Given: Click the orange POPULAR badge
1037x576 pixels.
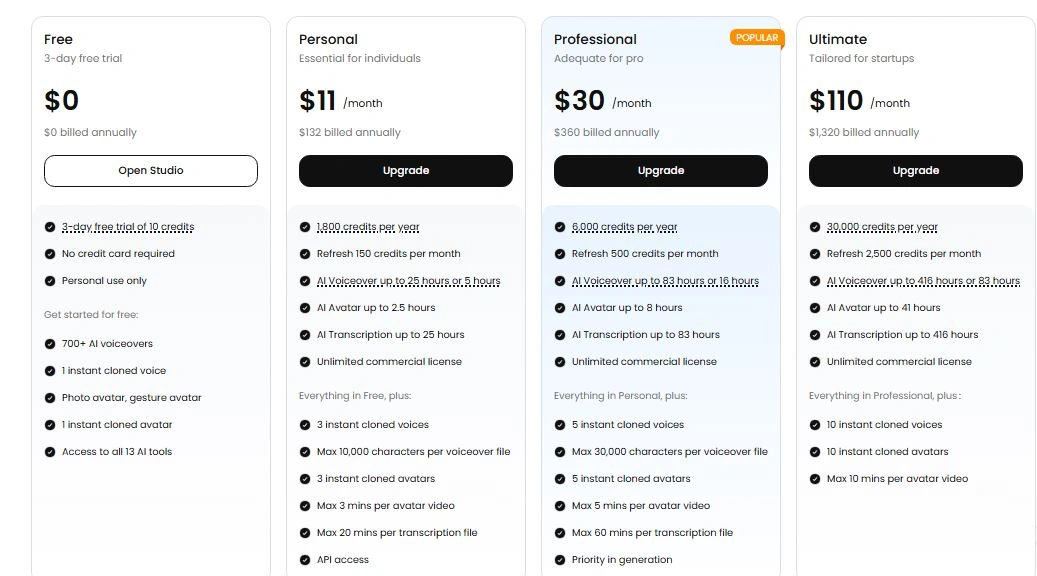Looking at the screenshot, I should click(756, 38).
